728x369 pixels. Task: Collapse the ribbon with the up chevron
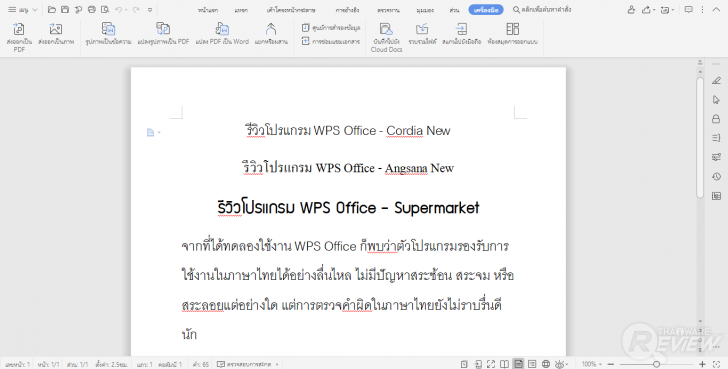point(716,9)
